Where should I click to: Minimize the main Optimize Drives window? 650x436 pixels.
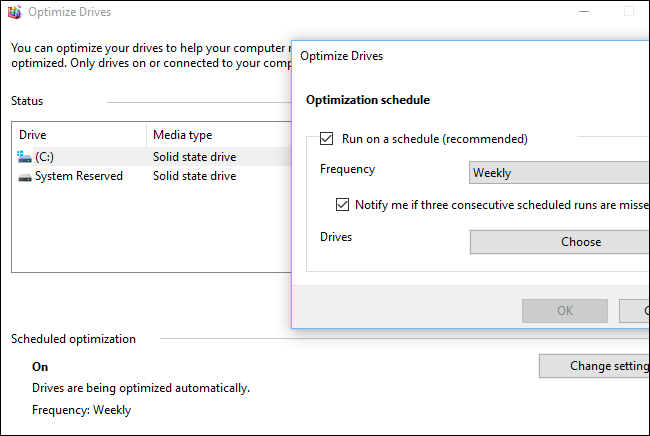(585, 12)
